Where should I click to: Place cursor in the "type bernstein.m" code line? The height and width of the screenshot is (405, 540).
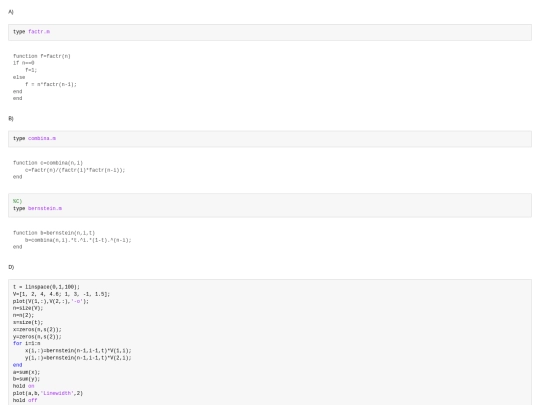(x=38, y=208)
